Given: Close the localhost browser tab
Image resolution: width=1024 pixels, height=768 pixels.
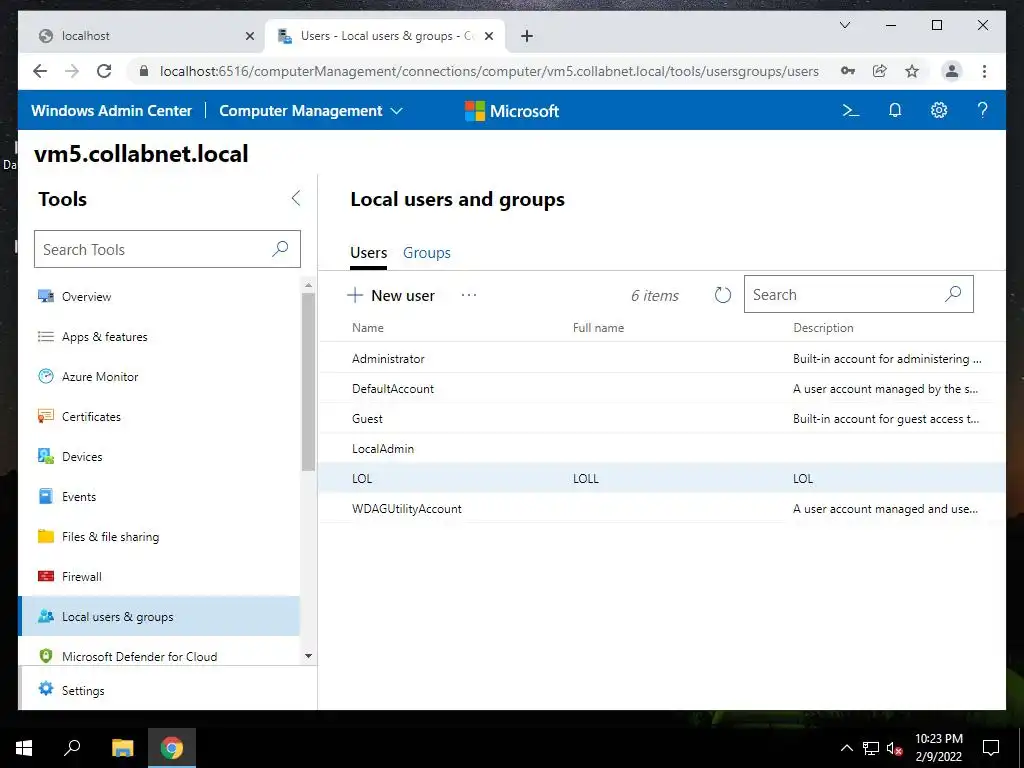Looking at the screenshot, I should (249, 36).
